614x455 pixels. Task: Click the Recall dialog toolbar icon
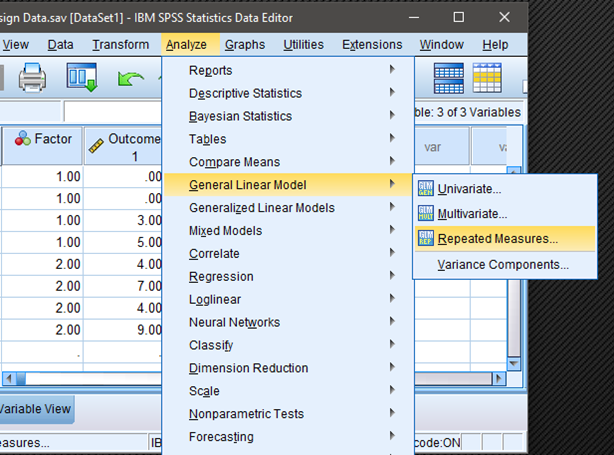[81, 78]
